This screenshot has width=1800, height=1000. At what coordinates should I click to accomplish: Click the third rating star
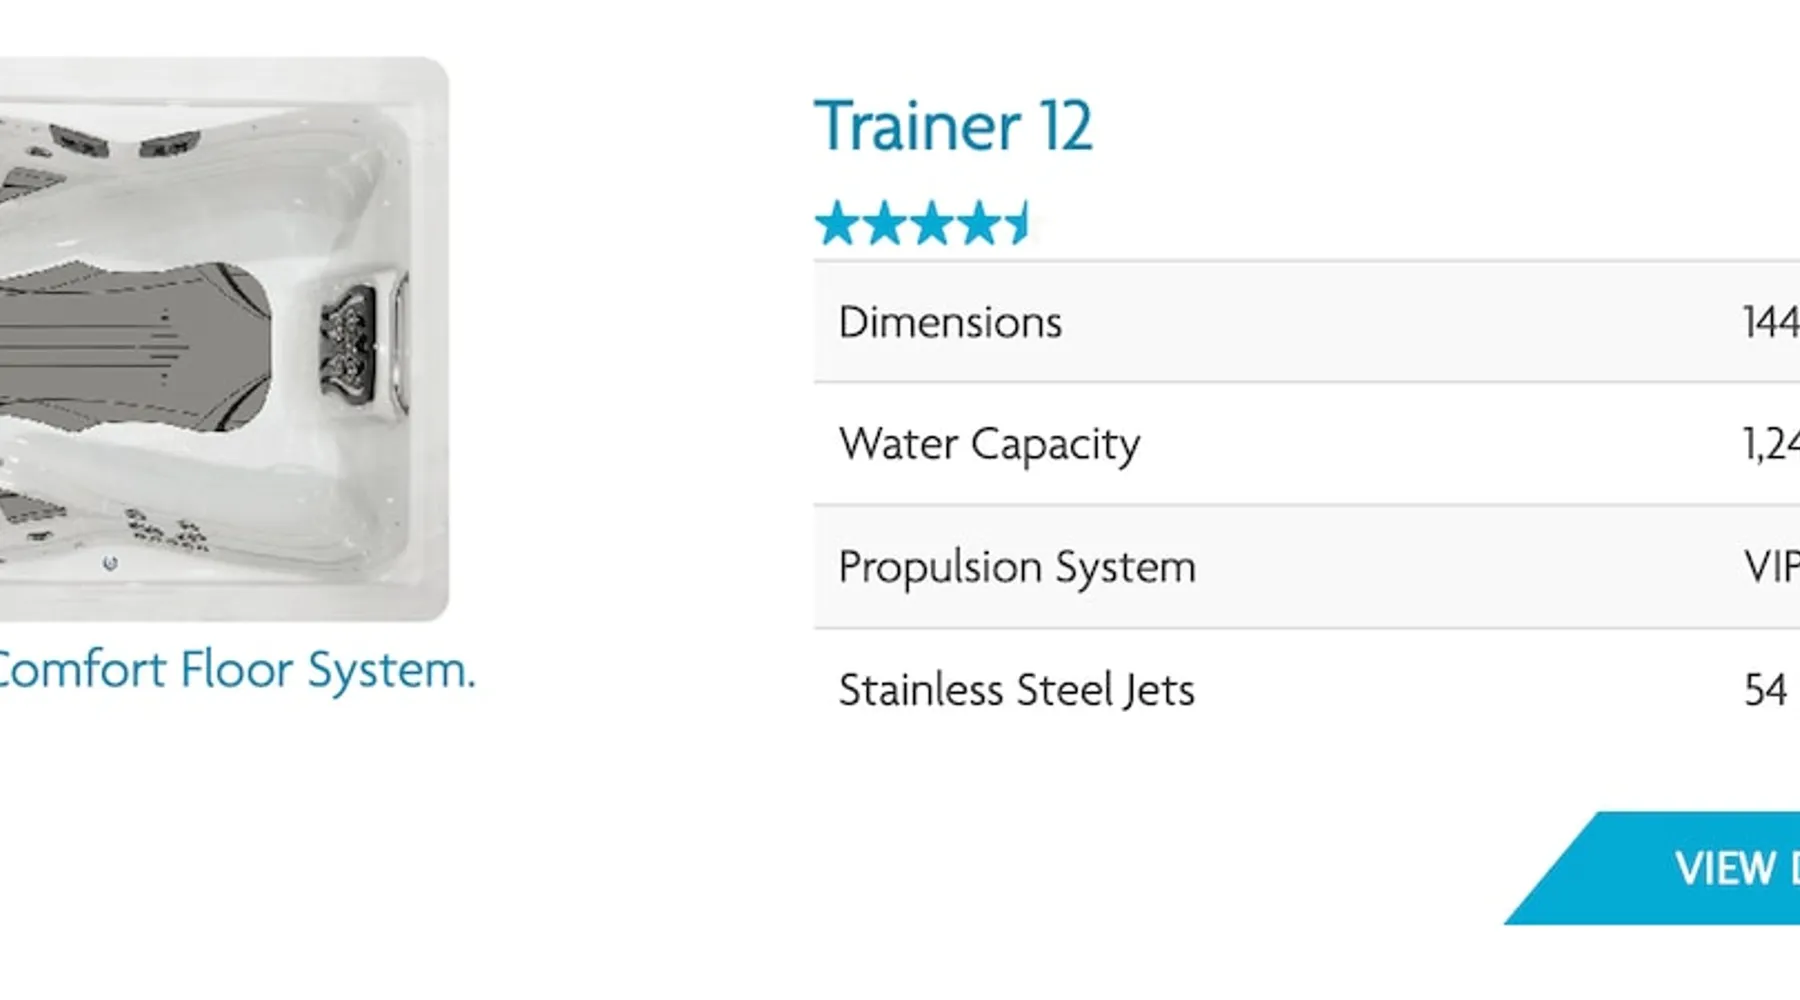coord(931,223)
